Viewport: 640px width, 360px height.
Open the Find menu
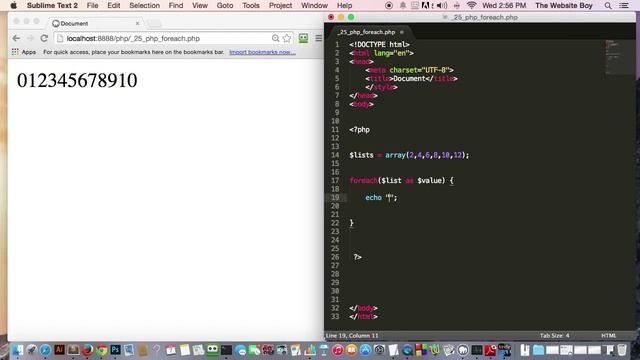[176, 5]
